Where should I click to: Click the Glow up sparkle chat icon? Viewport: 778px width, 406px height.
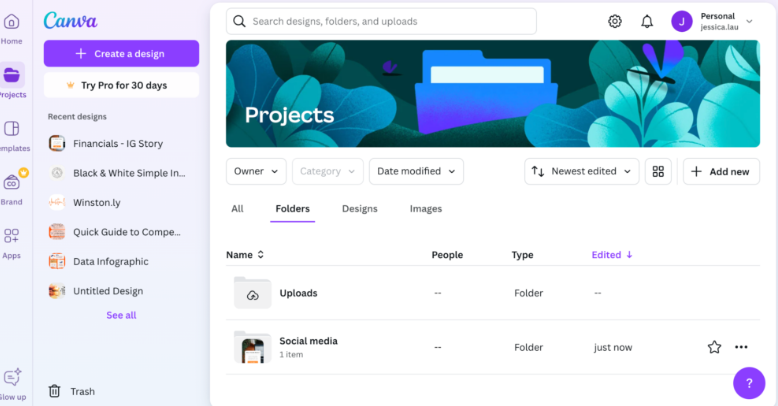pyautogui.click(x=12, y=377)
